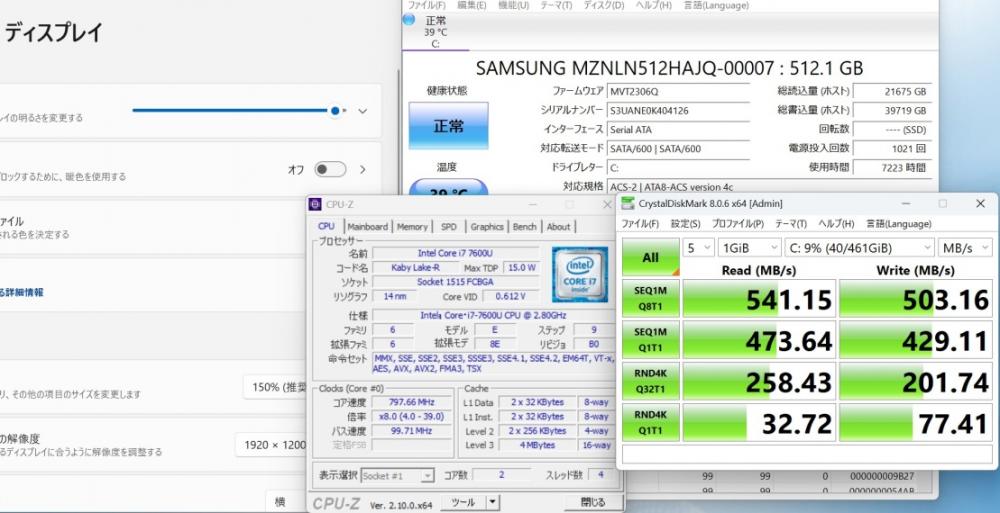This screenshot has height=513, width=1000.
Task: Run the RND4K Q1T1 benchmark
Action: [x=651, y=422]
